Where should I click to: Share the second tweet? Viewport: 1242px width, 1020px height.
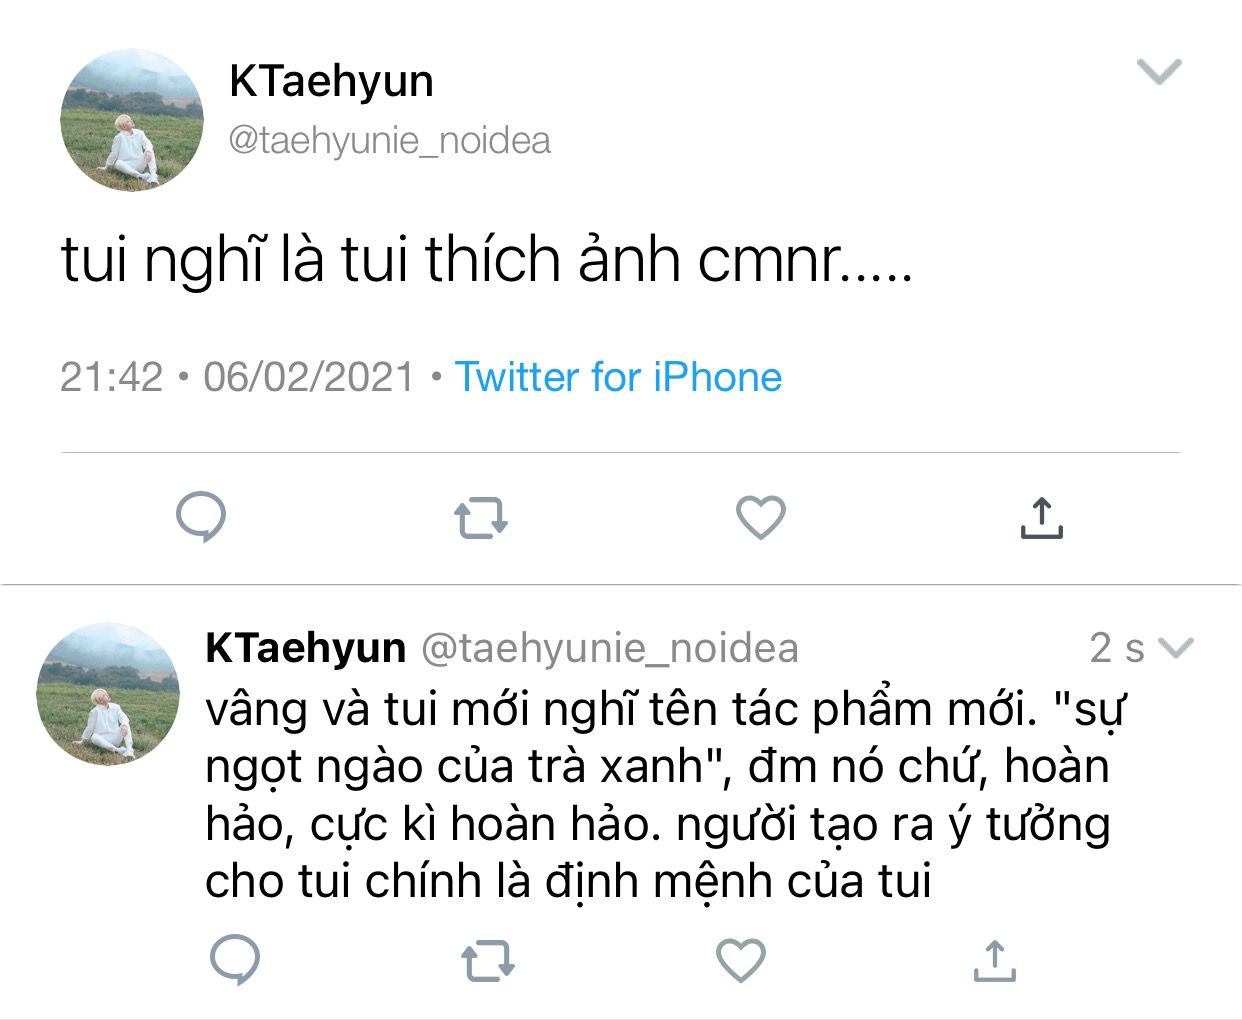(x=994, y=960)
